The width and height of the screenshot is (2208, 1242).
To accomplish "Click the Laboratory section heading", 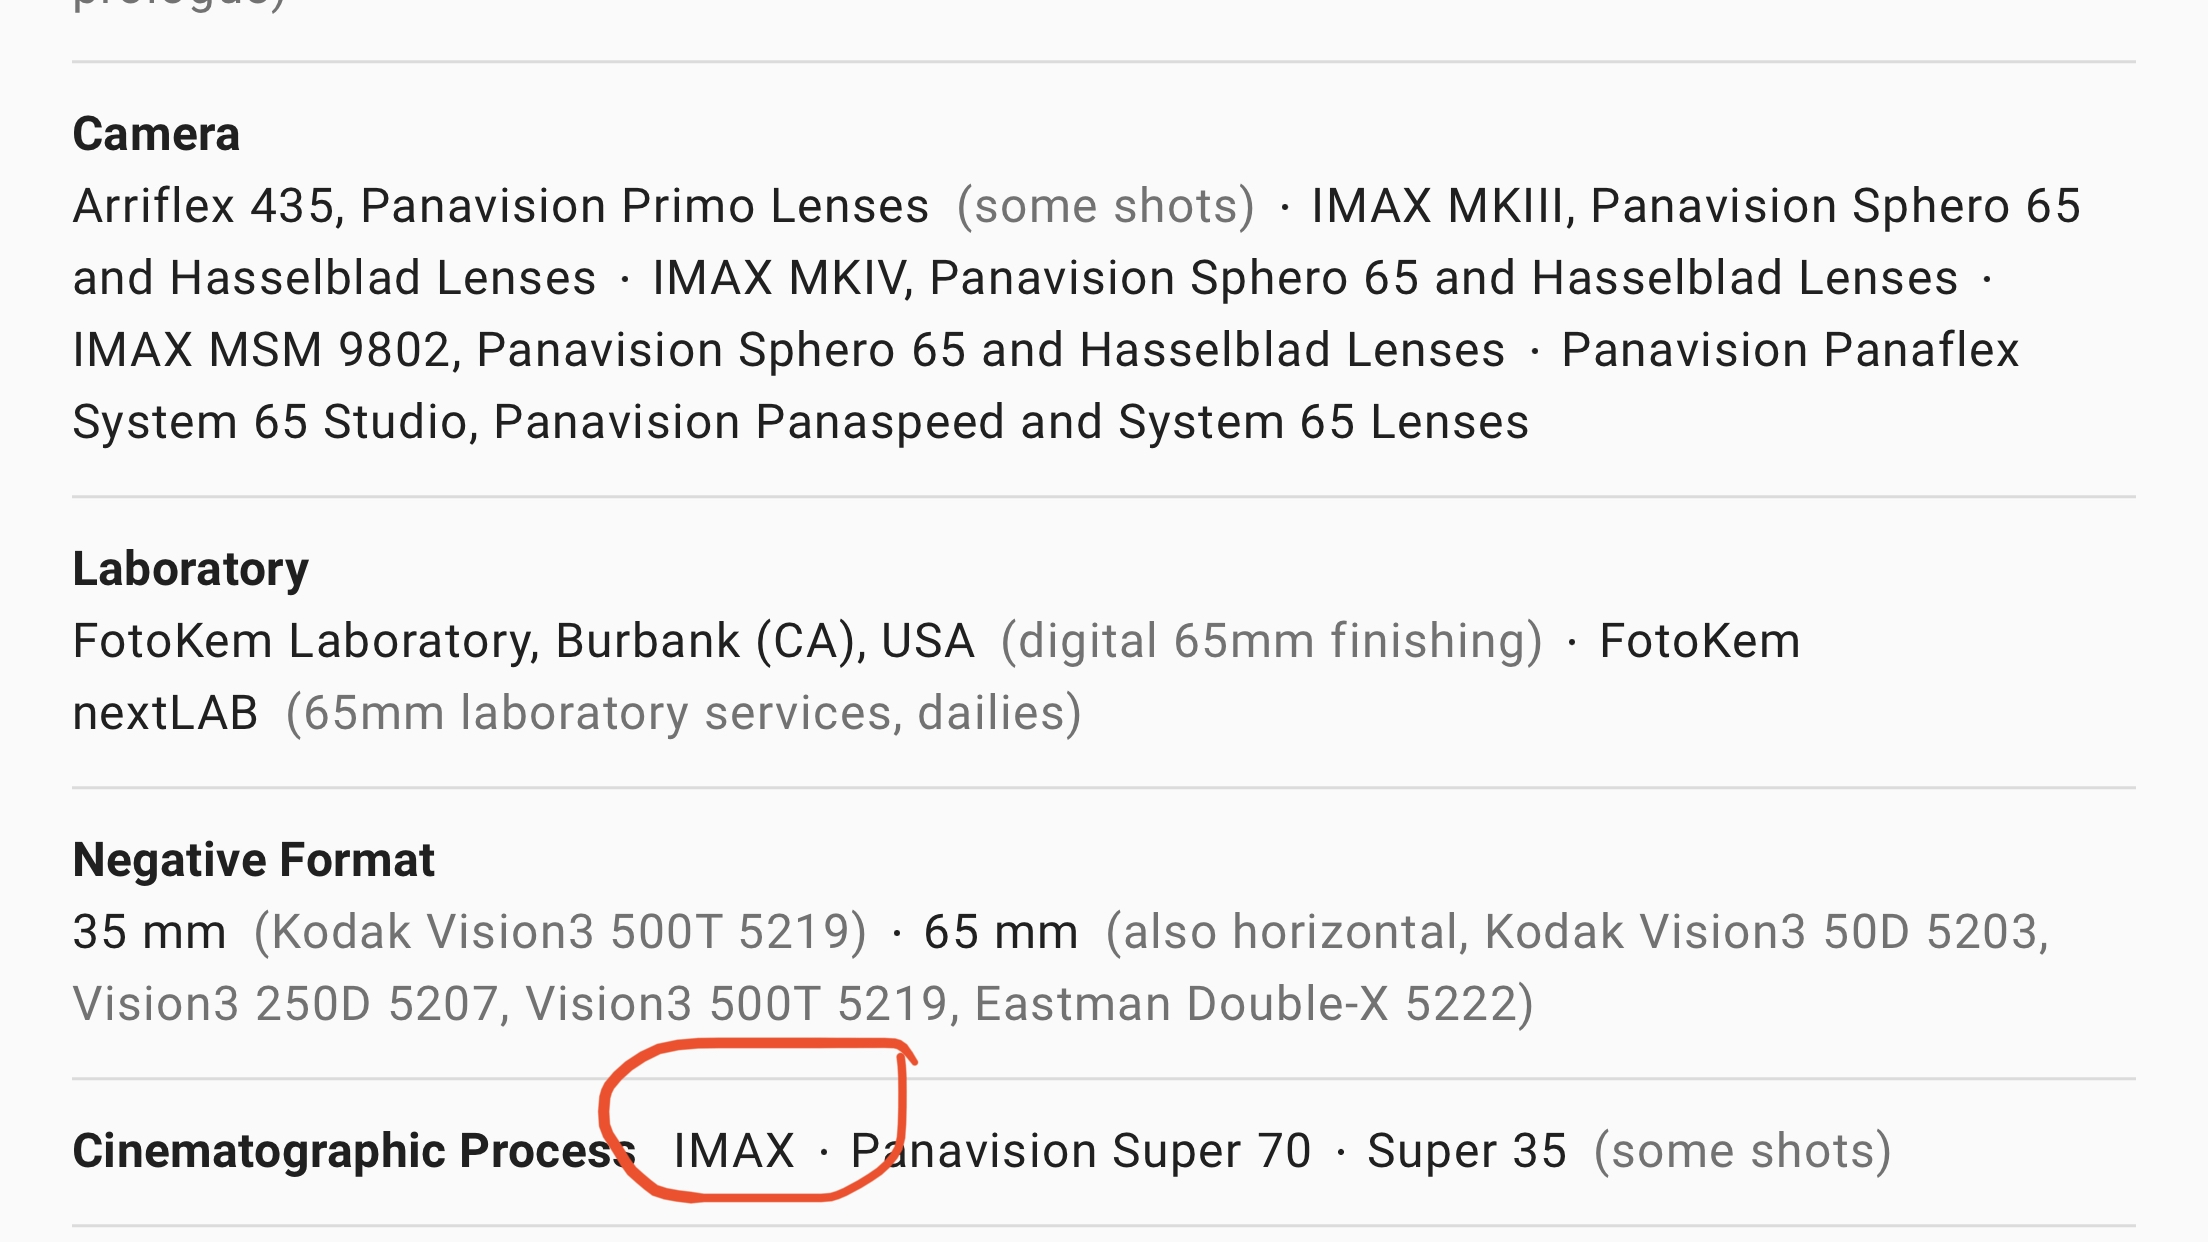I will click(x=191, y=570).
